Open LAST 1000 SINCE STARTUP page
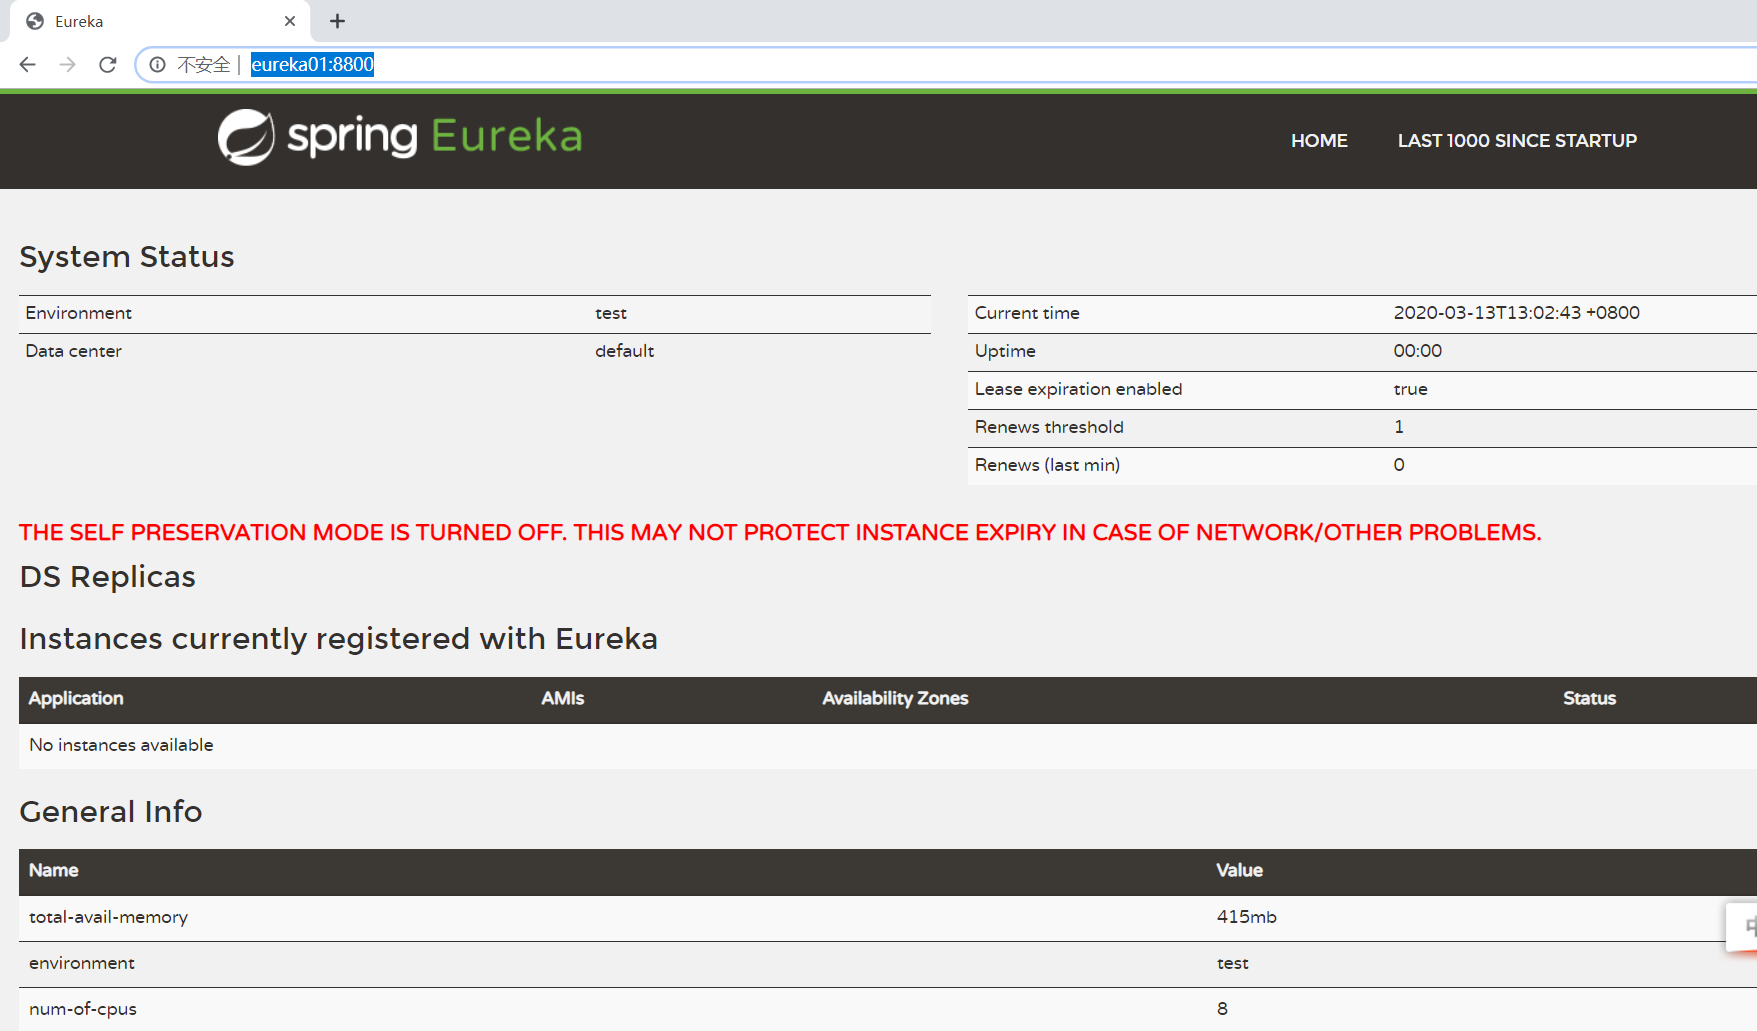This screenshot has height=1031, width=1757. point(1517,141)
